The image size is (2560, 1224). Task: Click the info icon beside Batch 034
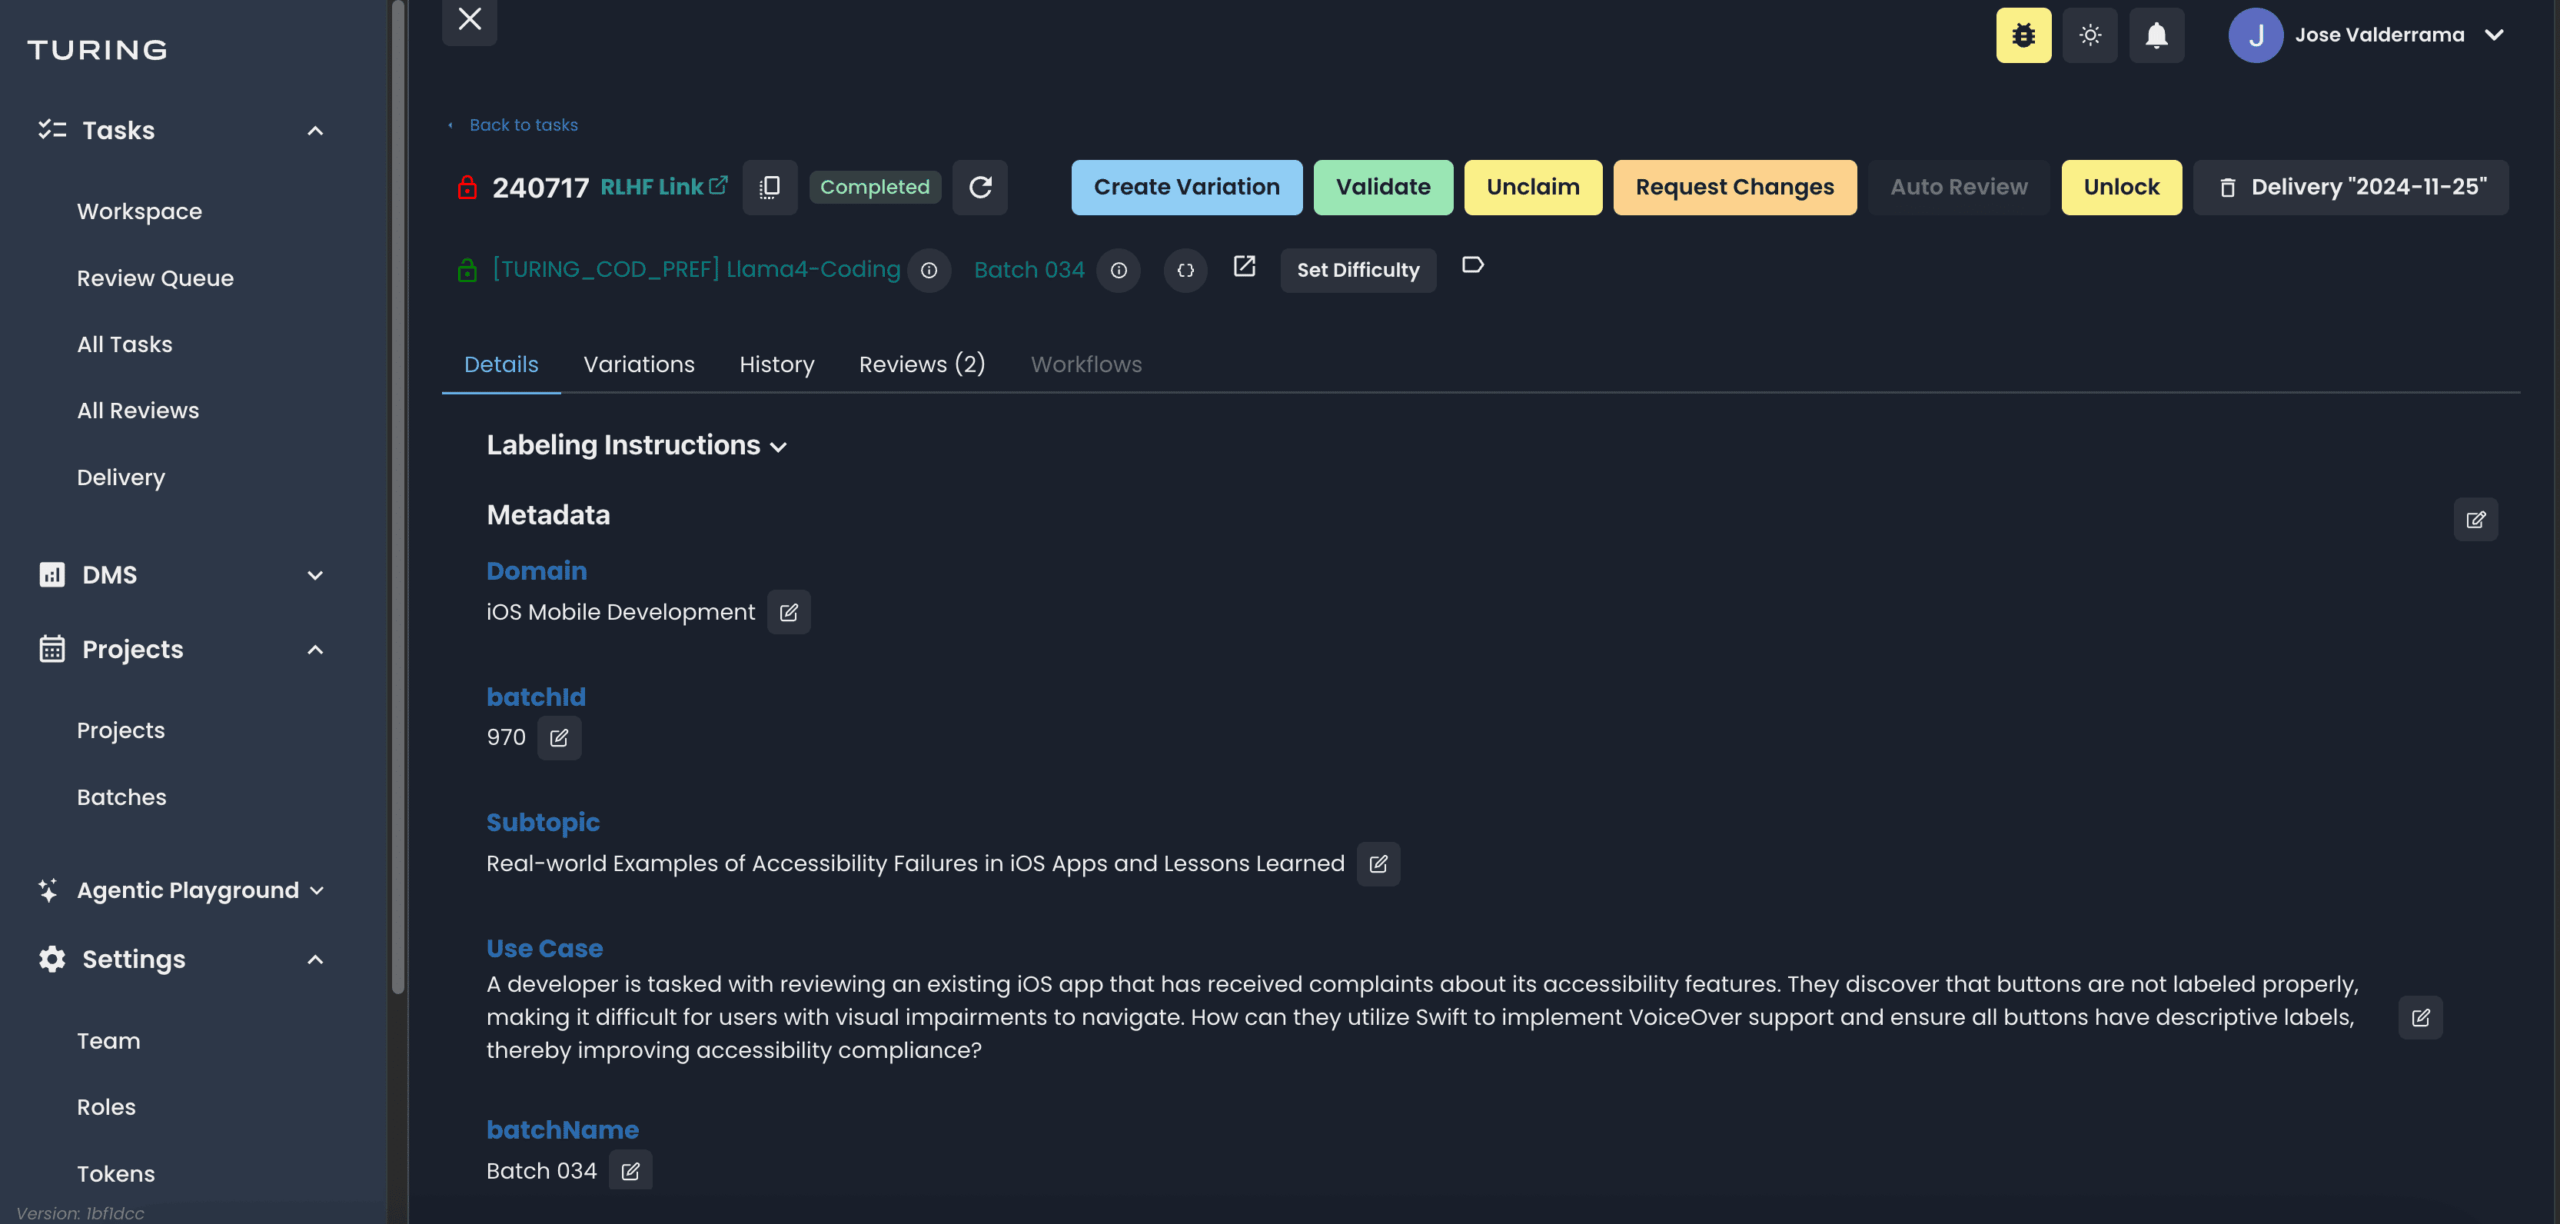(1118, 270)
